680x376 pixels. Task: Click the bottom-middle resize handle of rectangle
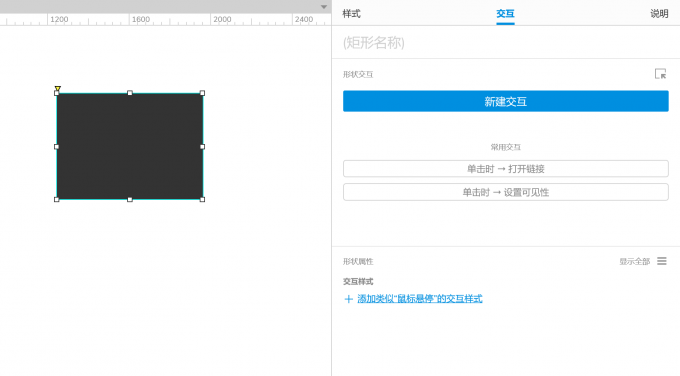130,199
